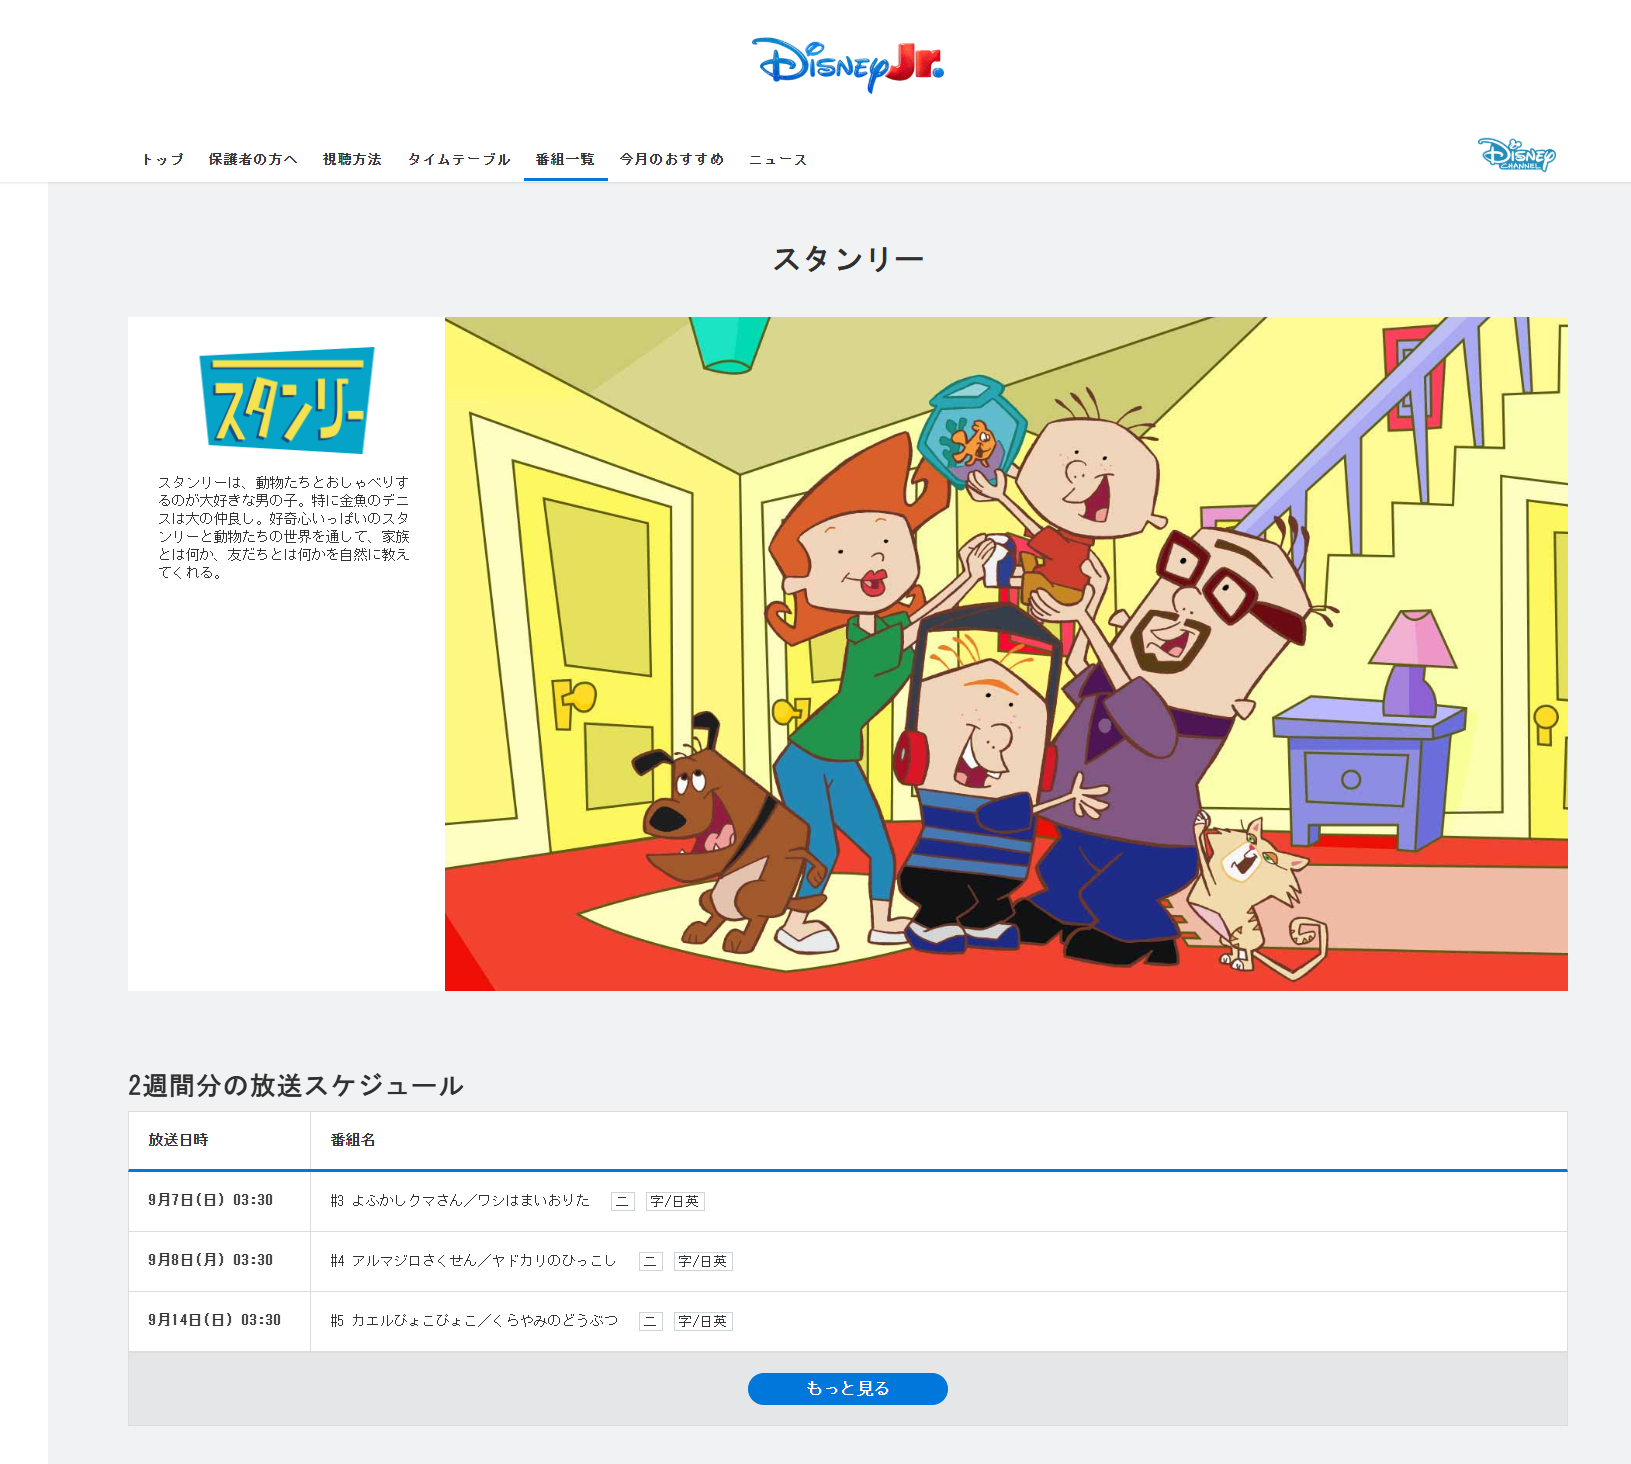Image resolution: width=1631 pixels, height=1464 pixels.
Task: Click the 2週間分の放送スケジュール heading
Action: pyautogui.click(x=296, y=1086)
